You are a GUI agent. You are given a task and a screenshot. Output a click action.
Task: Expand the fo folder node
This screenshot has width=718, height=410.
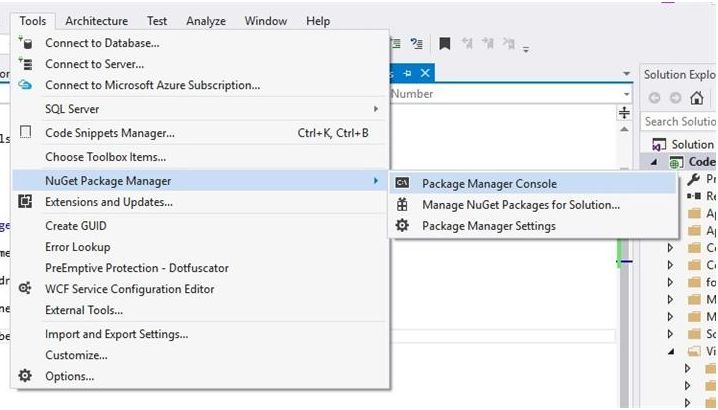[670, 282]
